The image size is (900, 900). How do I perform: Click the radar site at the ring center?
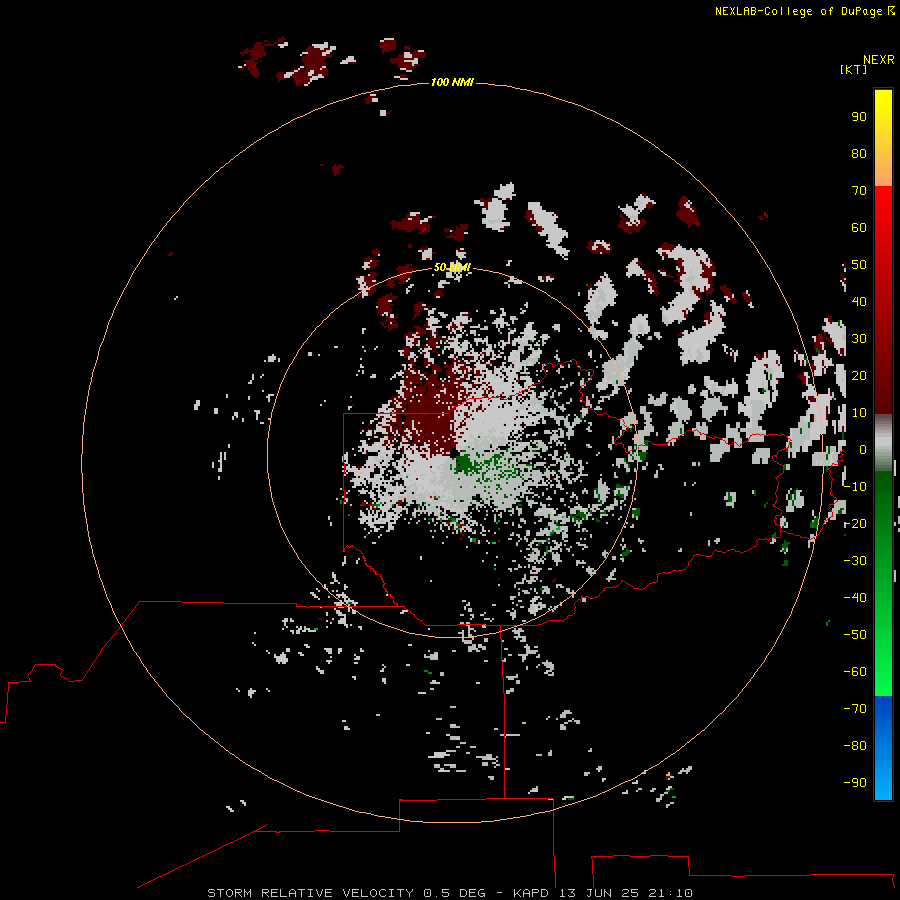(x=454, y=453)
